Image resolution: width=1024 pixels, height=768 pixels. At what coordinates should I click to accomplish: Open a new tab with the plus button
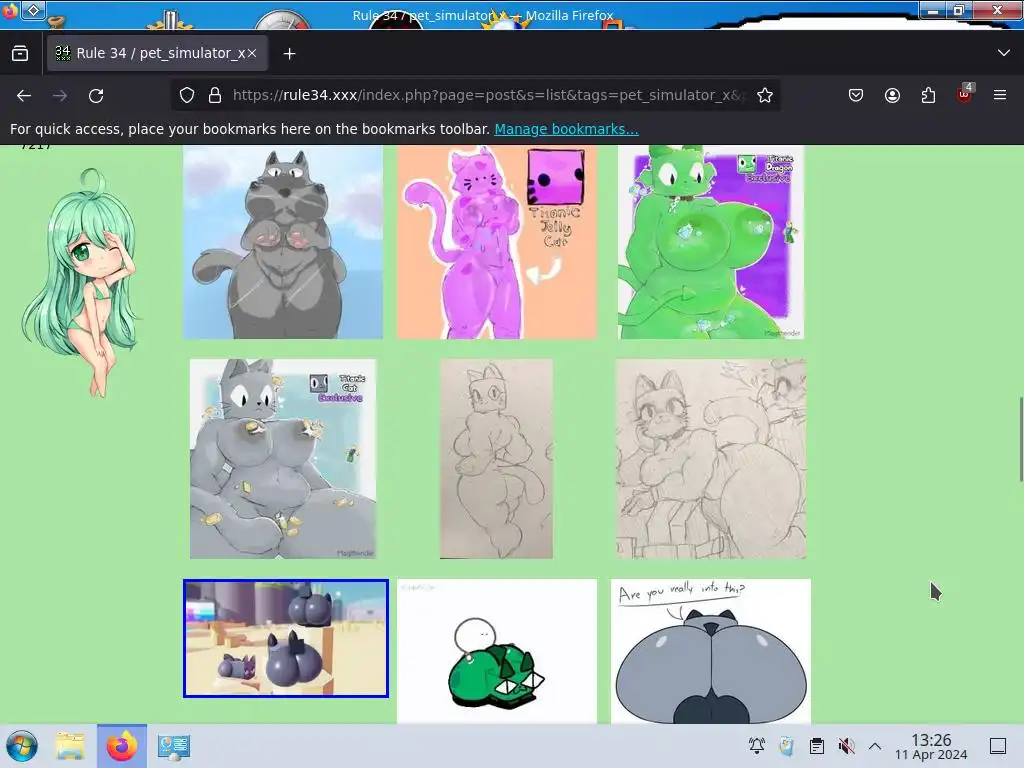(289, 54)
